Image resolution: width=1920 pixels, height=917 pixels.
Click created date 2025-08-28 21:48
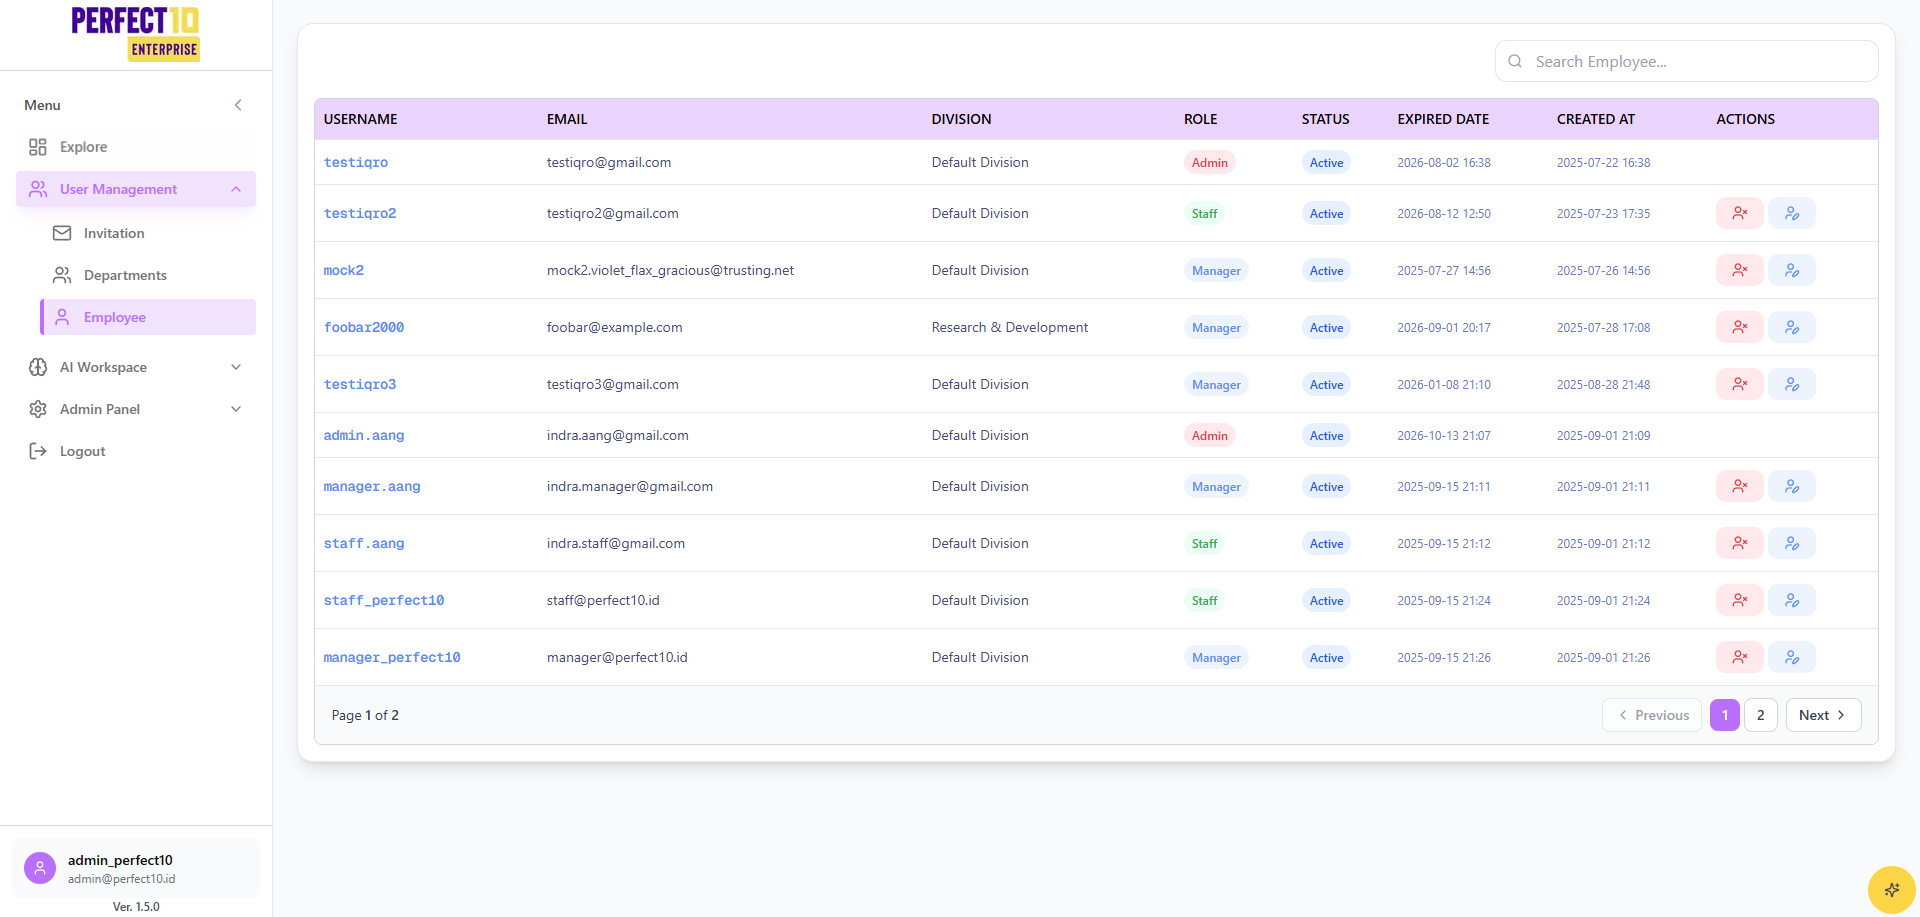coord(1603,384)
